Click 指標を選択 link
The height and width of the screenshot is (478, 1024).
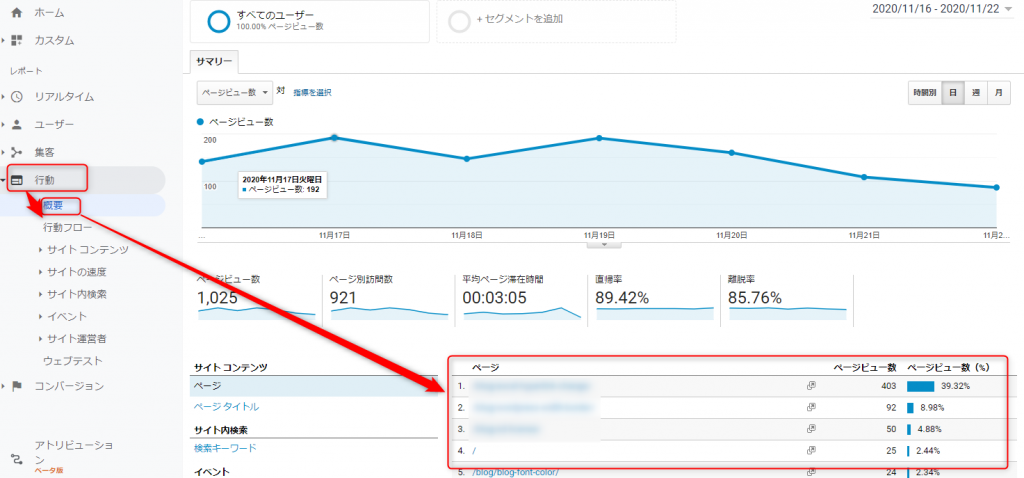(312, 93)
